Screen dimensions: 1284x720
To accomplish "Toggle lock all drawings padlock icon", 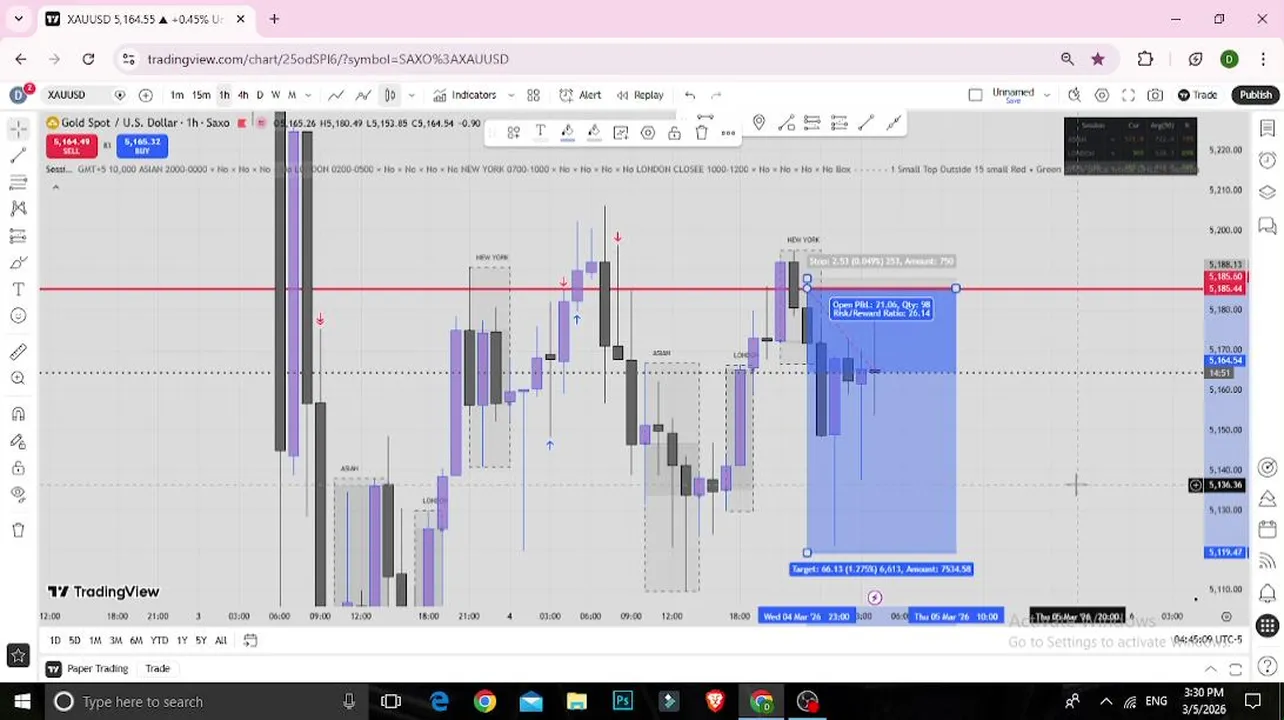I will point(18,467).
